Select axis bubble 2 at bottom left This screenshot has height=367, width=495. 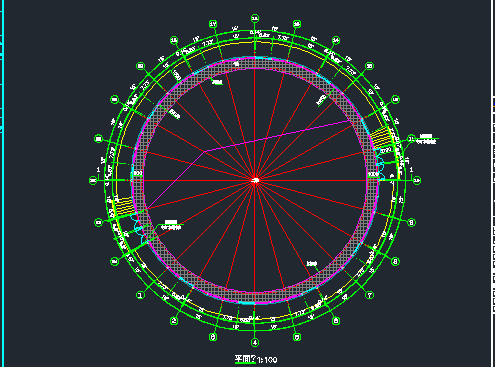coord(174,321)
